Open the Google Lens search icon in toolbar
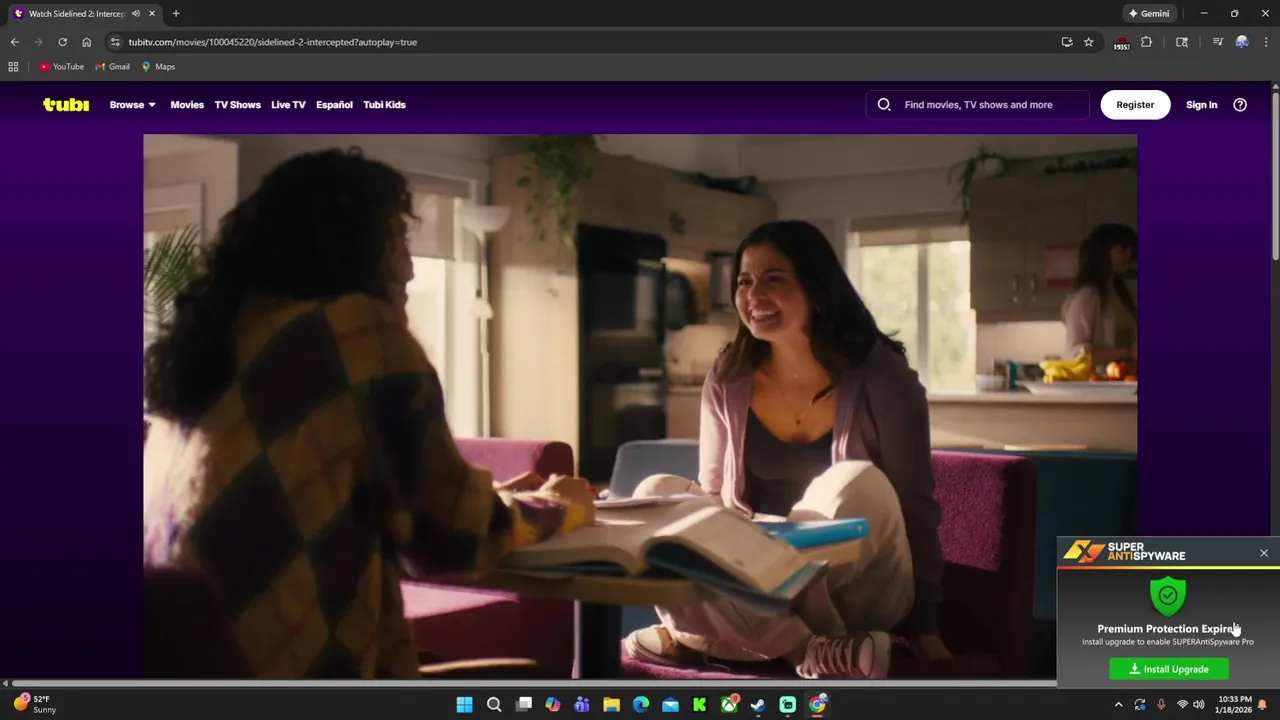The image size is (1280, 720). click(x=1182, y=42)
